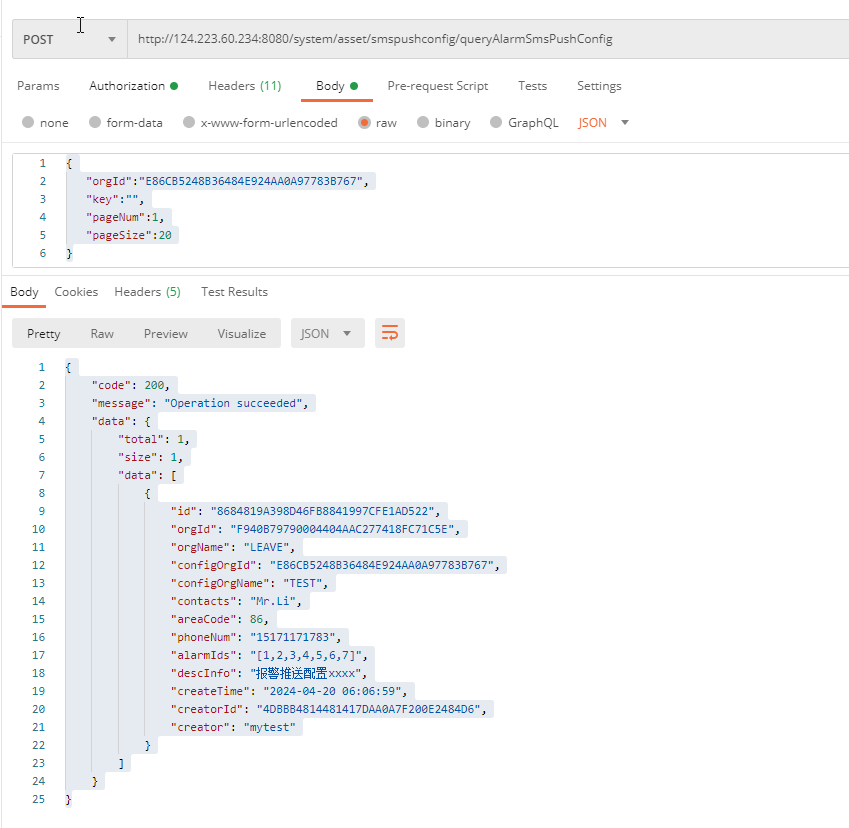
Task: View the response Cookies tab
Action: 76,292
